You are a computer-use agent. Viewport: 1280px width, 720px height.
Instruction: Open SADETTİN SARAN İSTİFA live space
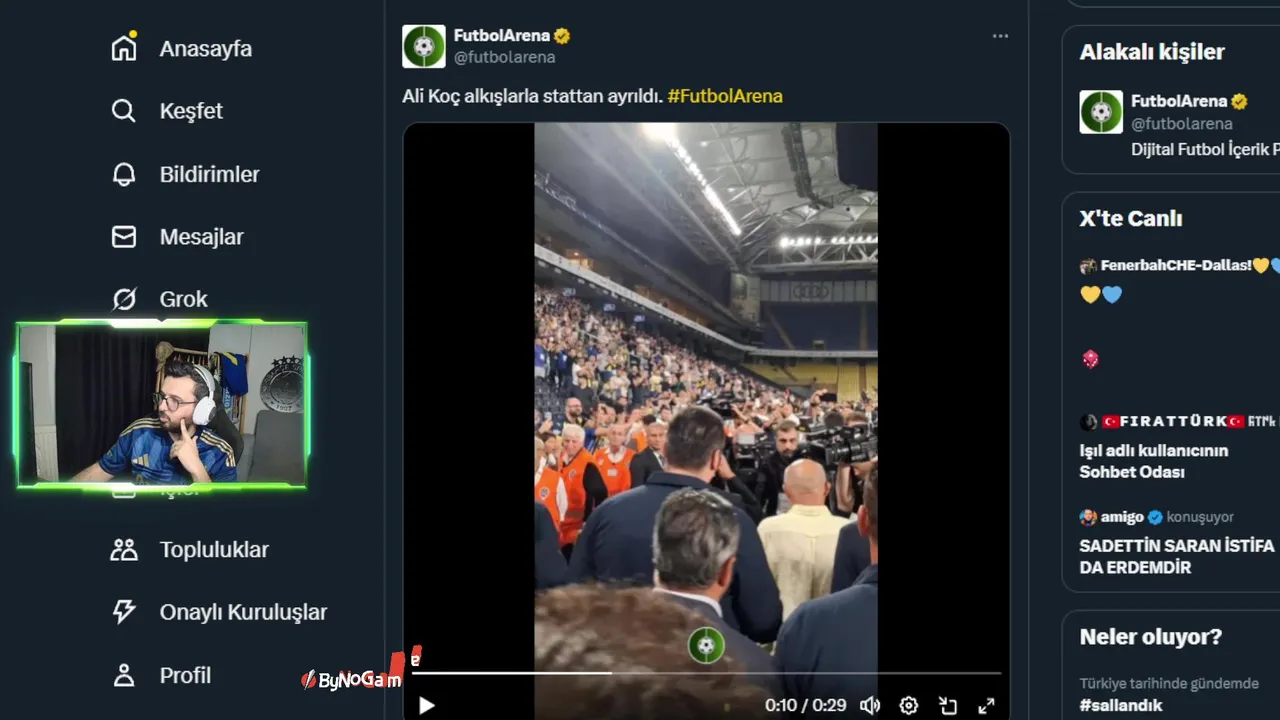tap(1177, 556)
